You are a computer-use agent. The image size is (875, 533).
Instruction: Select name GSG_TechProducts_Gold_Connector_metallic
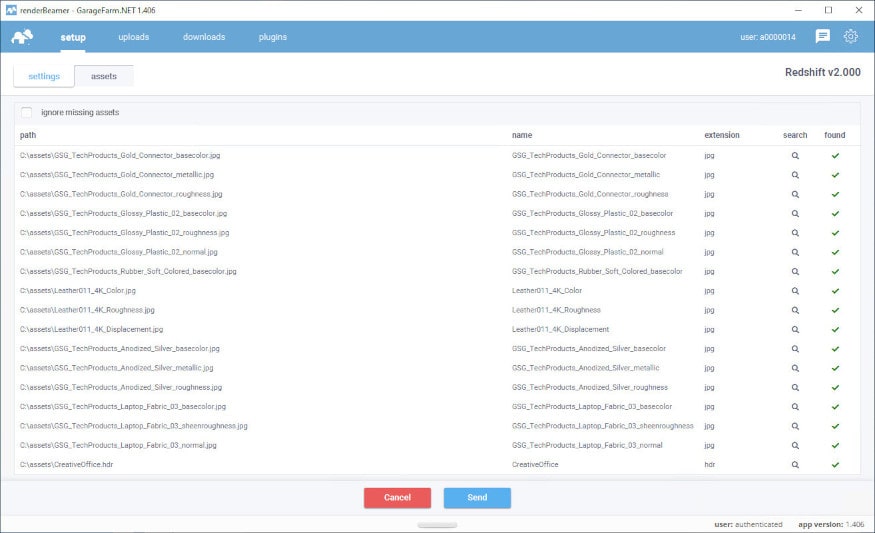586,175
